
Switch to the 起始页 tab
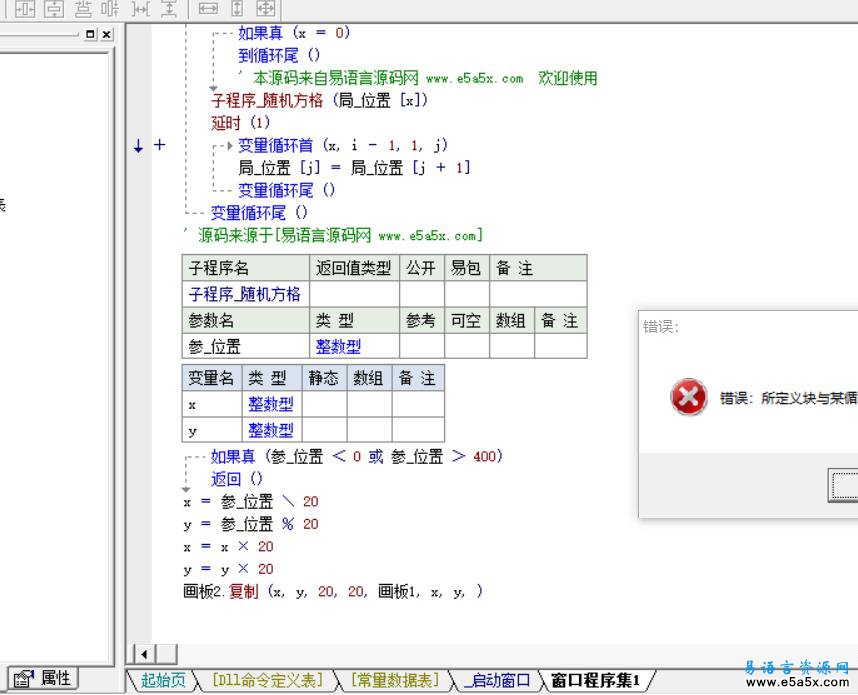click(163, 680)
